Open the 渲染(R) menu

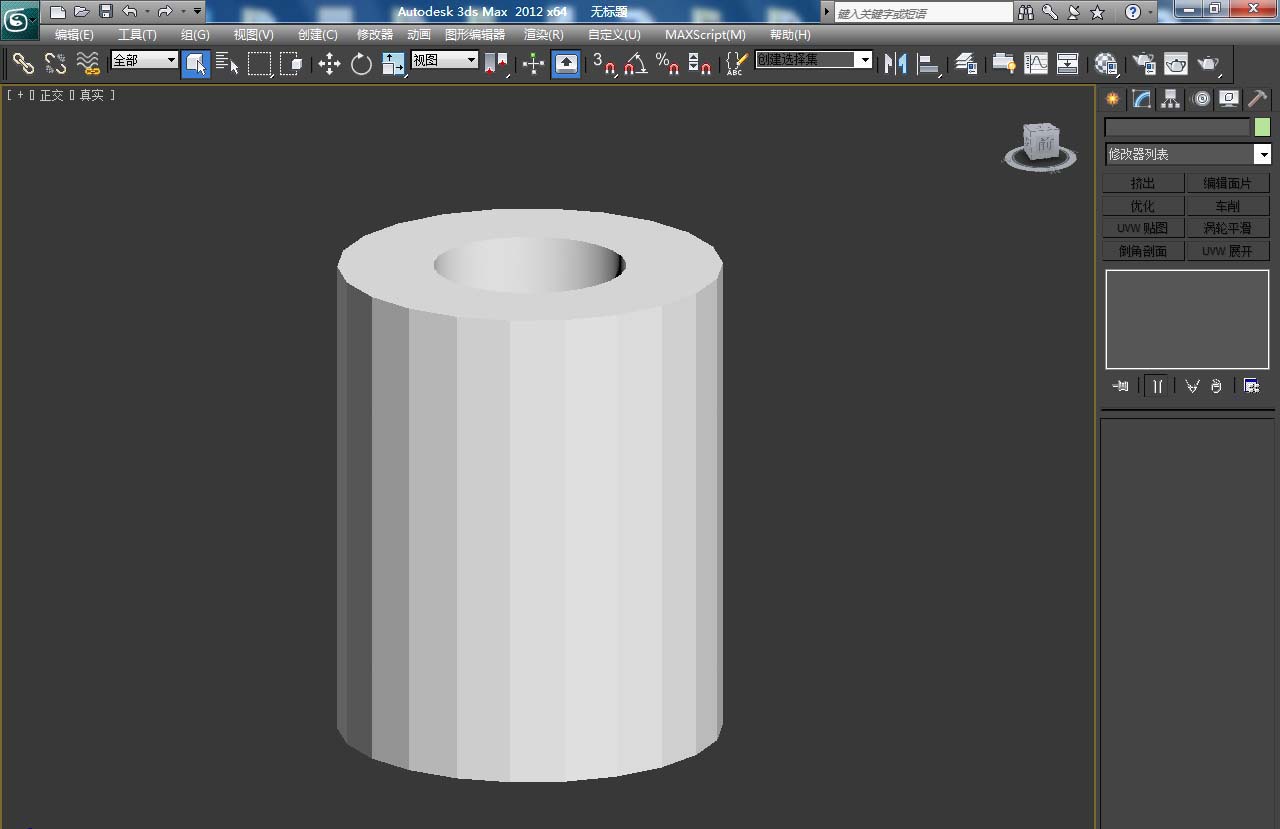[x=543, y=34]
